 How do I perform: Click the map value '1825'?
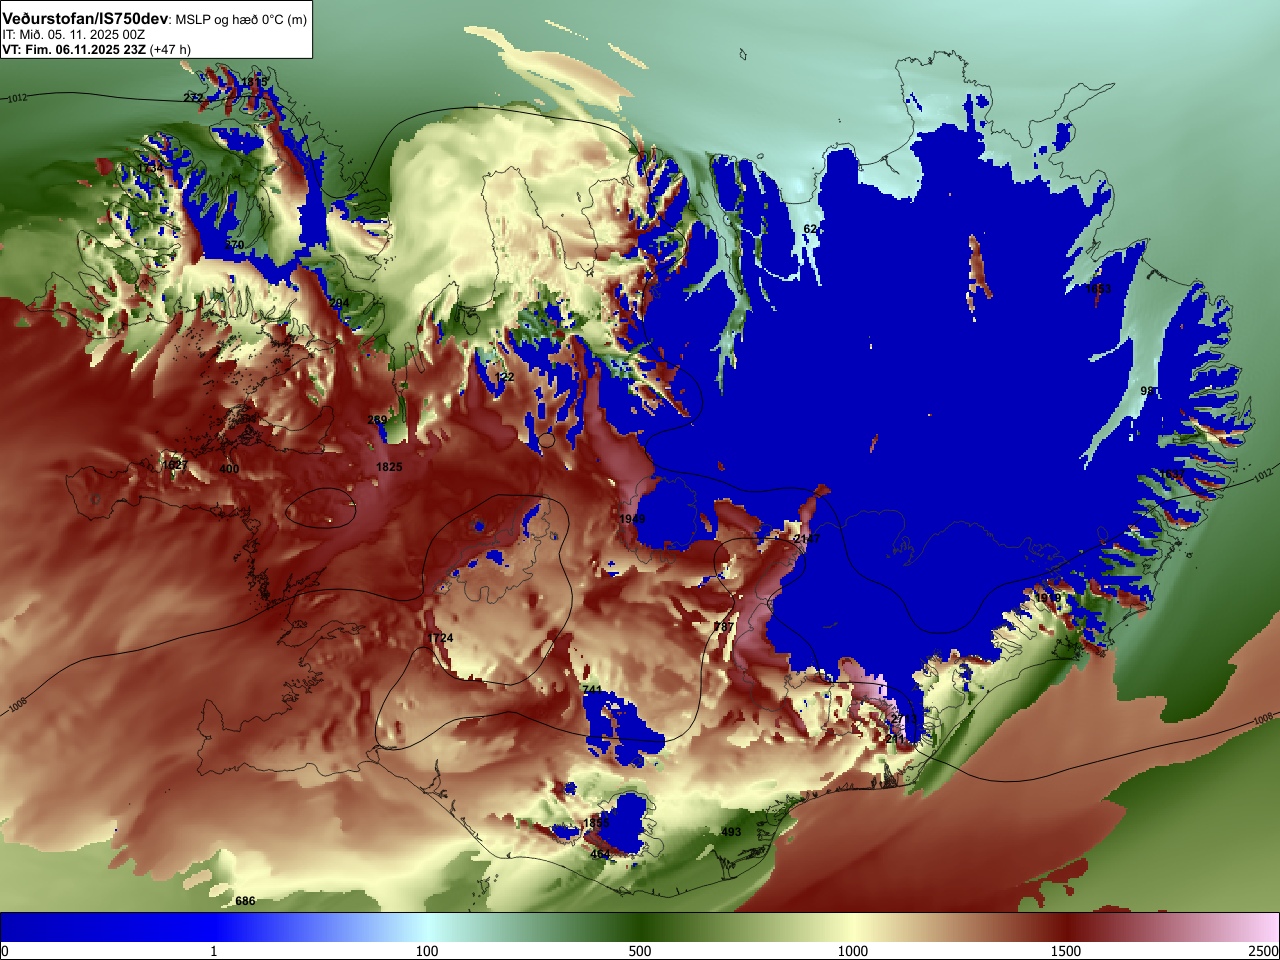point(389,467)
